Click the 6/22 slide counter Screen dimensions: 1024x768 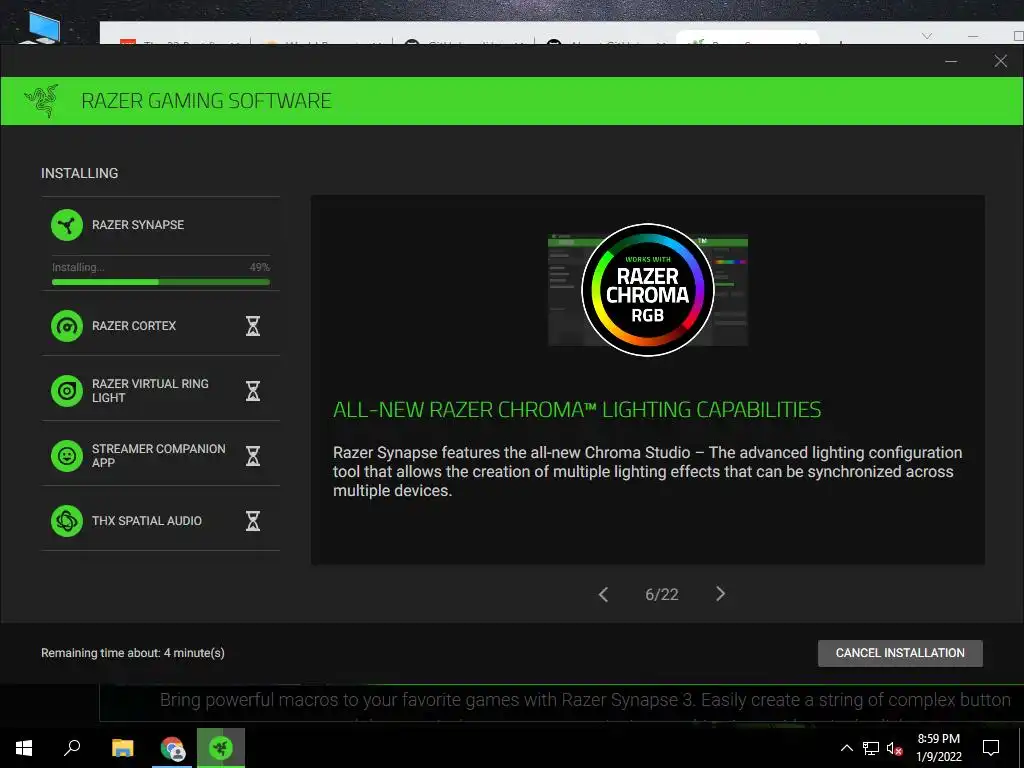(x=662, y=594)
